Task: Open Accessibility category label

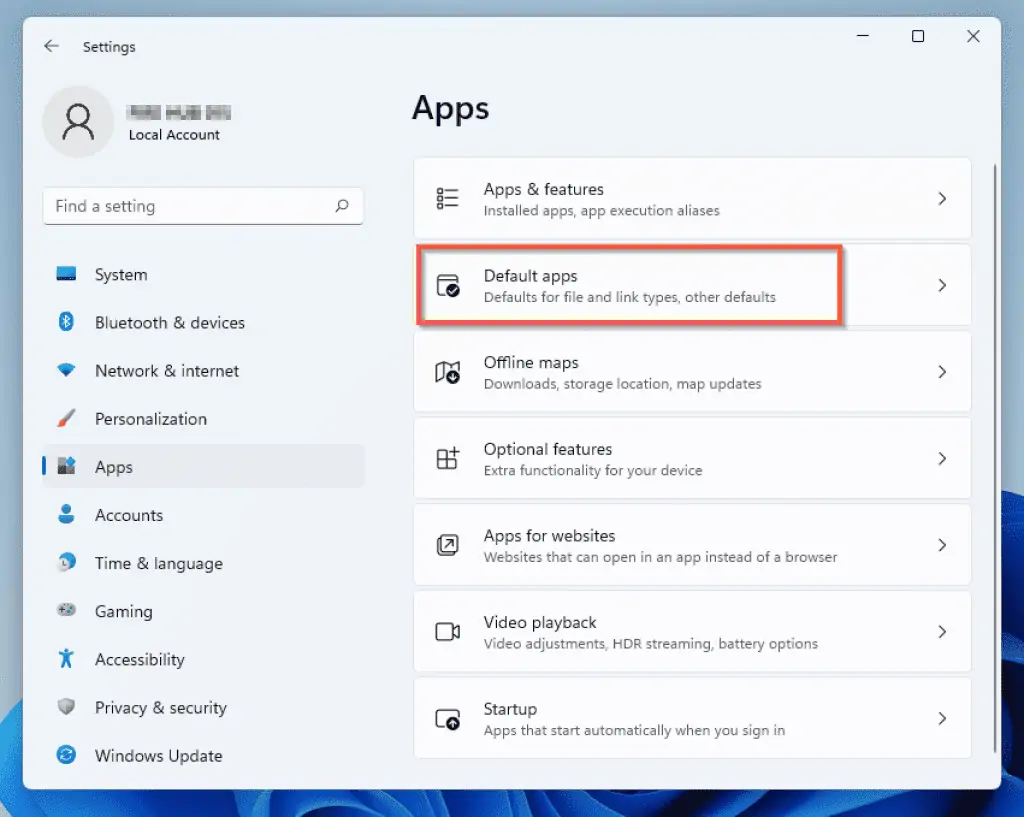Action: 140,660
